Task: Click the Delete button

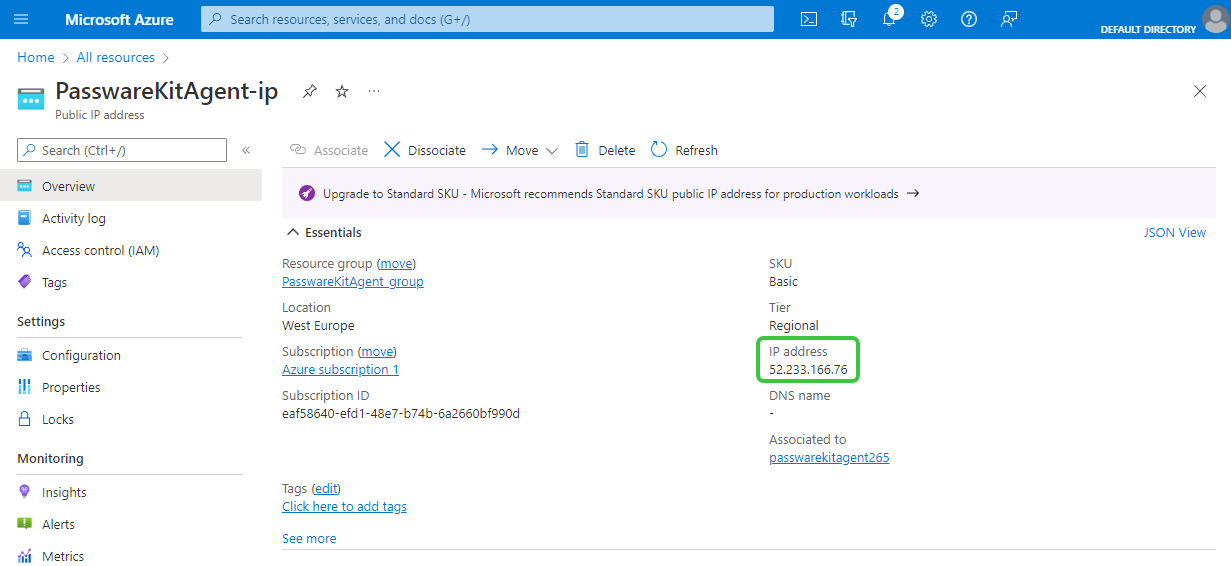Action: (605, 150)
